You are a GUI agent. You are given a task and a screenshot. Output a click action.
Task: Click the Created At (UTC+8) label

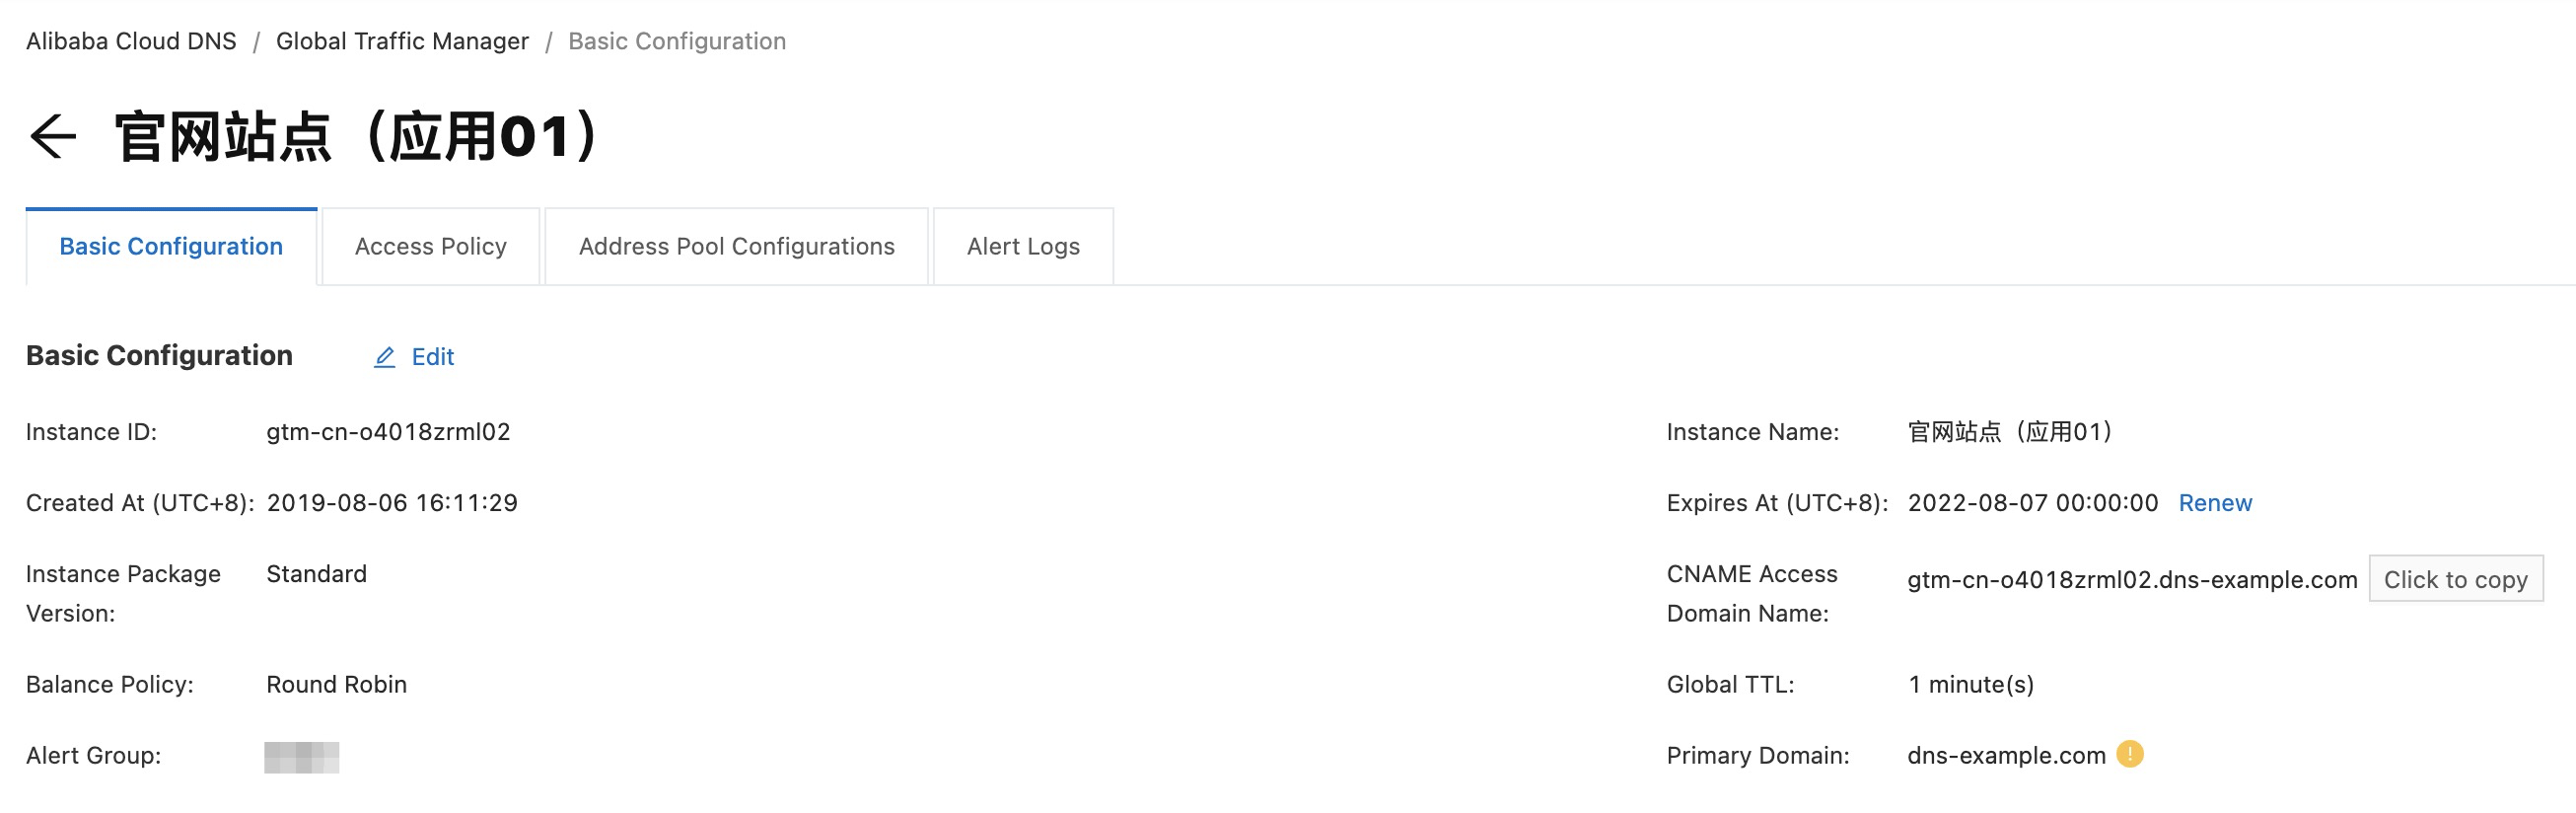(140, 503)
